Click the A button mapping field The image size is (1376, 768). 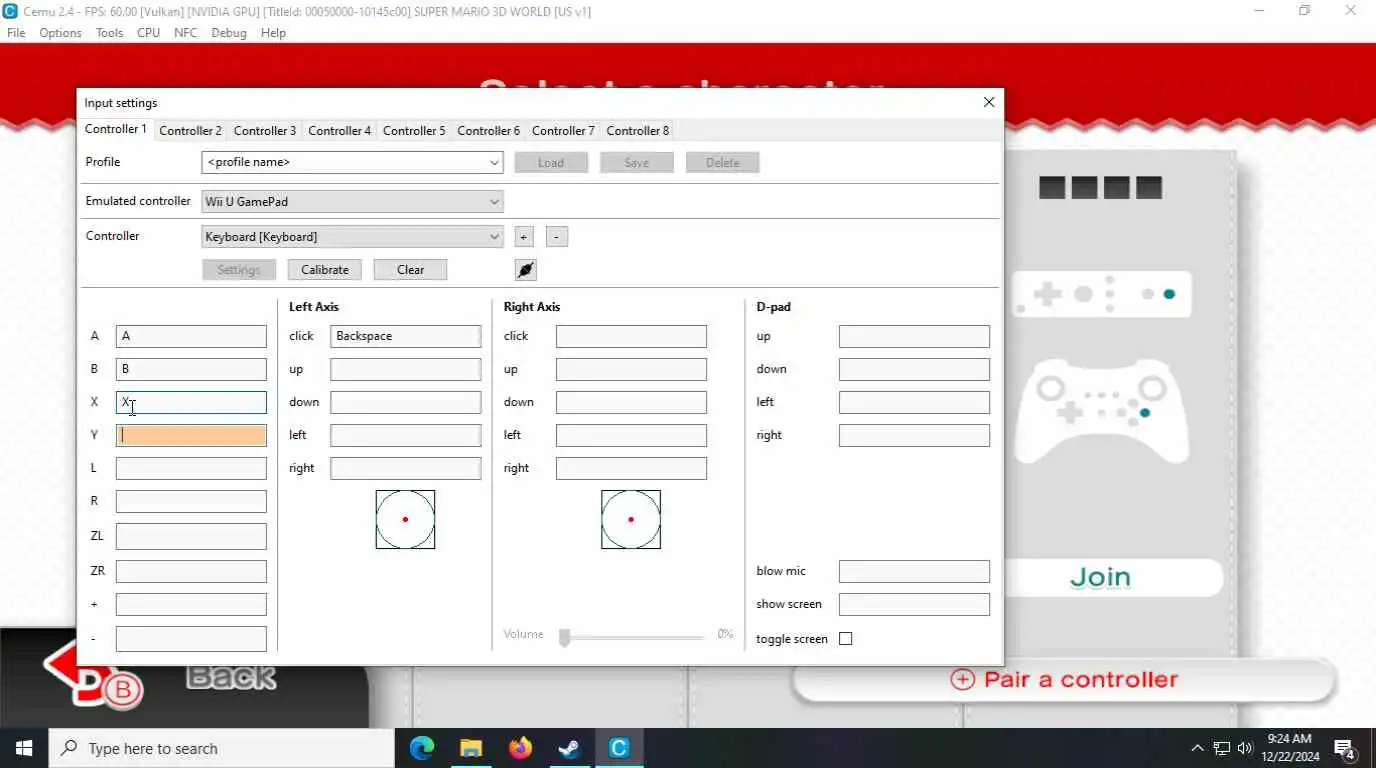191,336
